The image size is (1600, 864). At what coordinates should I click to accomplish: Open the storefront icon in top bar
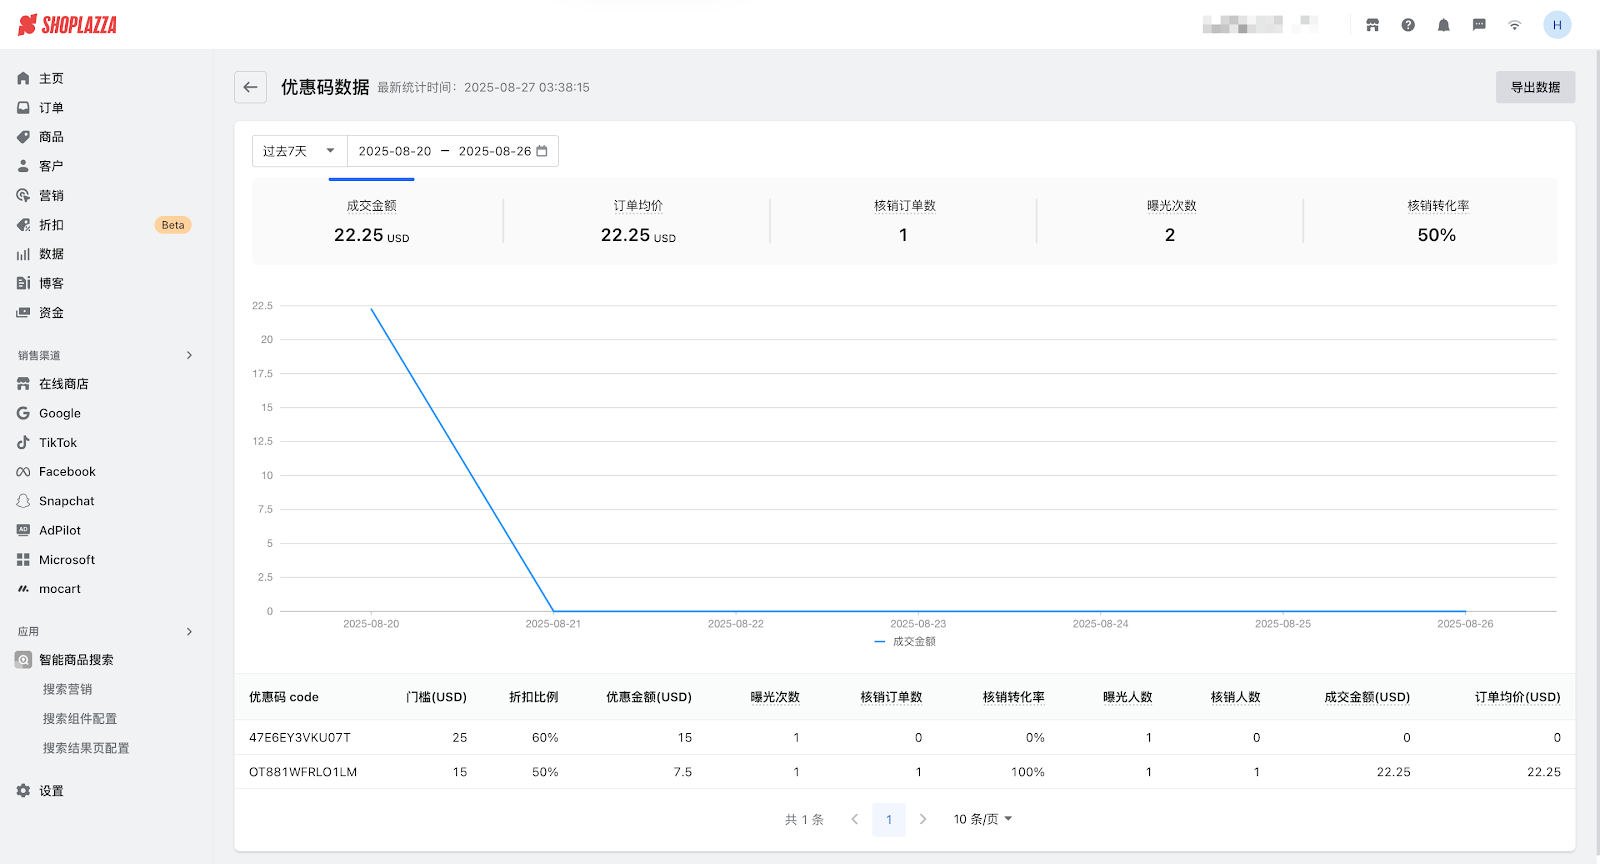pos(1372,25)
